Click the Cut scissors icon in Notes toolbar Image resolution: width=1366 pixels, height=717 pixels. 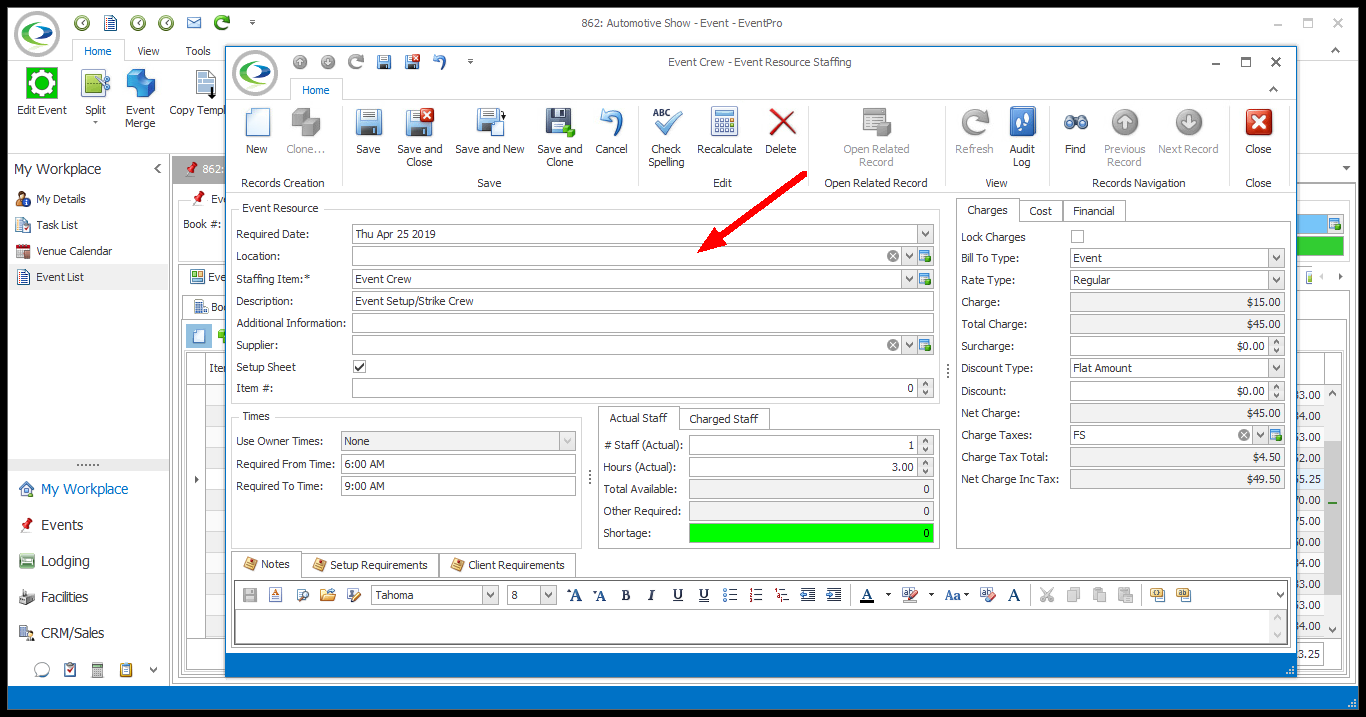(1047, 595)
